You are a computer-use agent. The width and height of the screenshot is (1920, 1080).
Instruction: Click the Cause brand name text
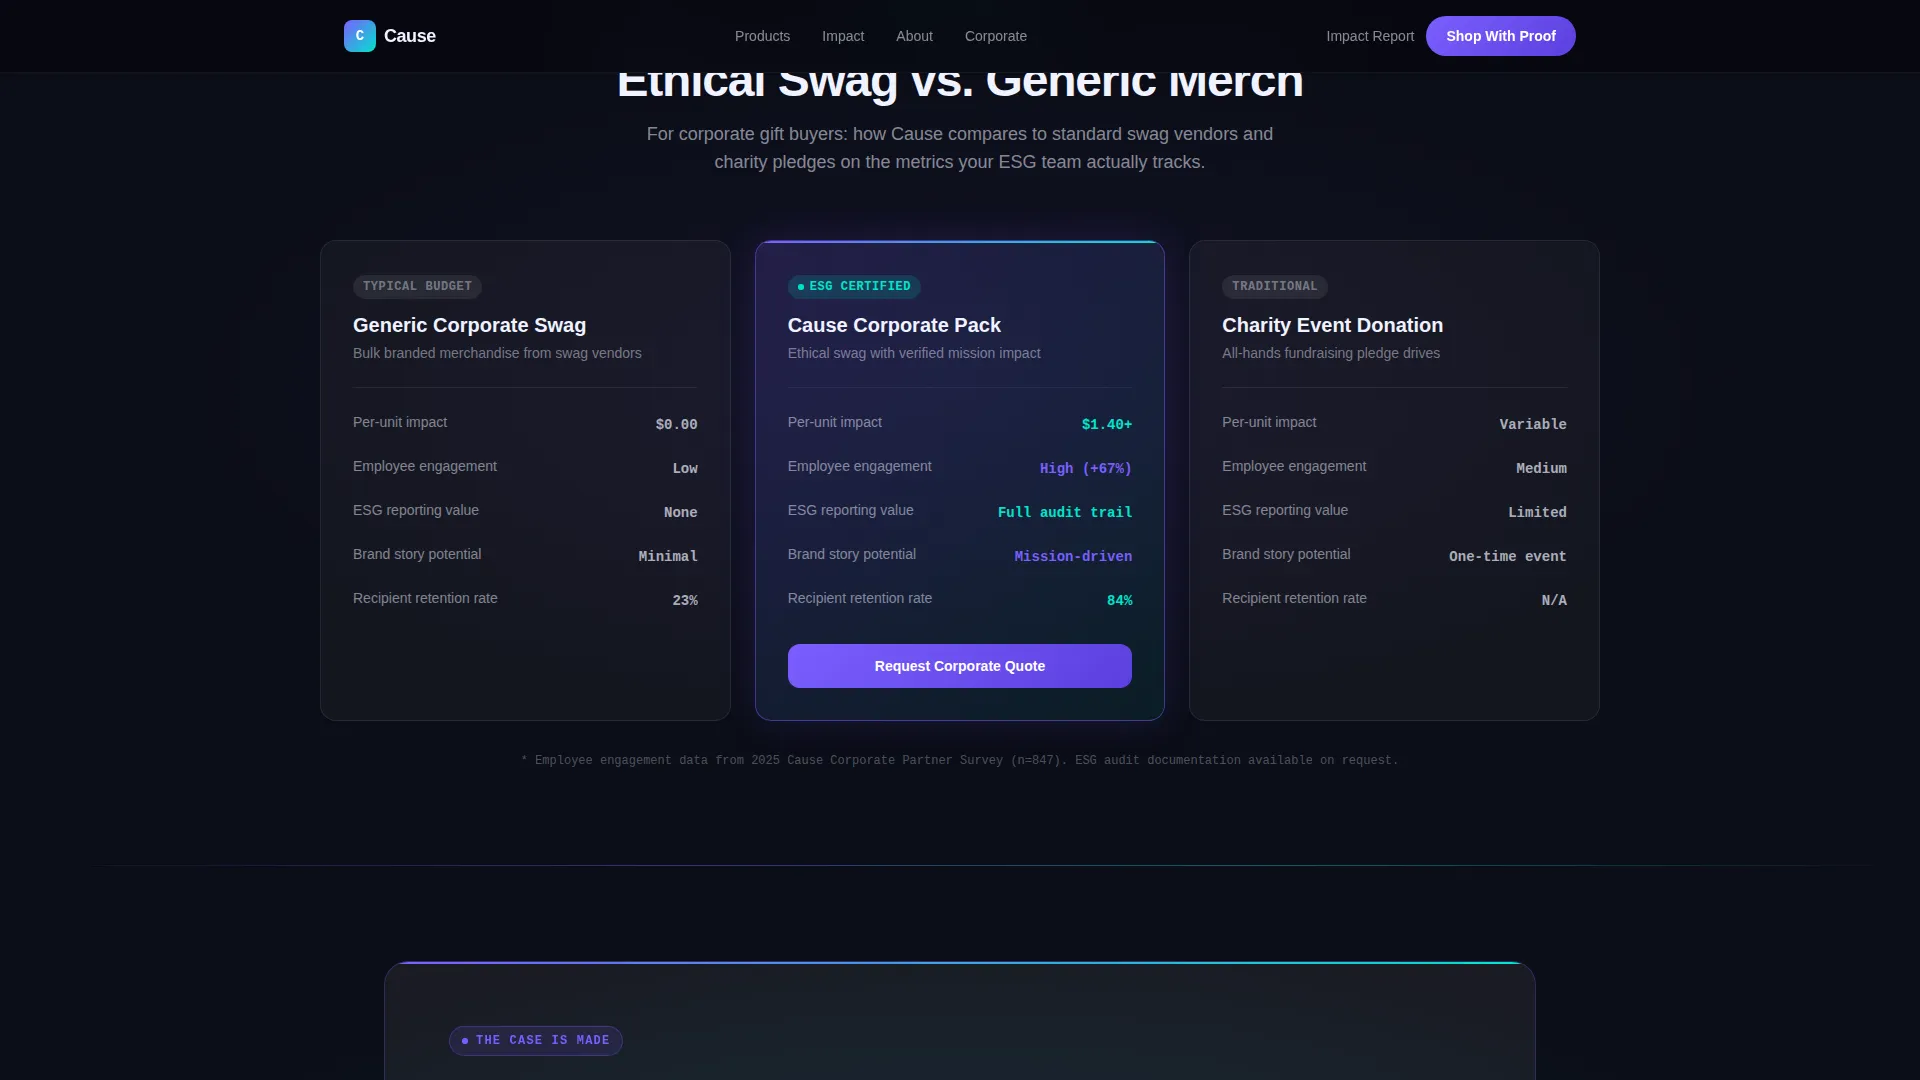click(410, 36)
